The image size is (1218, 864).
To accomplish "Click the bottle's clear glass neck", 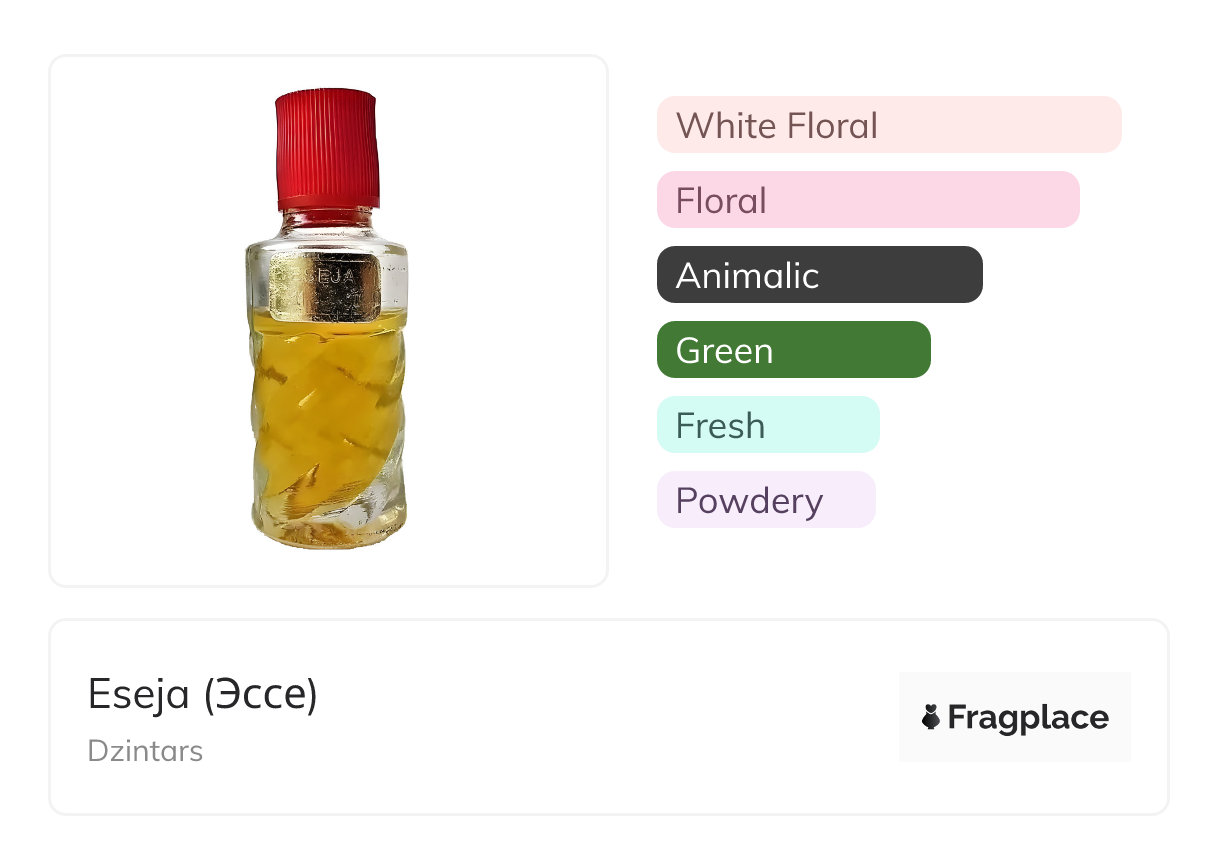I will click(x=327, y=224).
